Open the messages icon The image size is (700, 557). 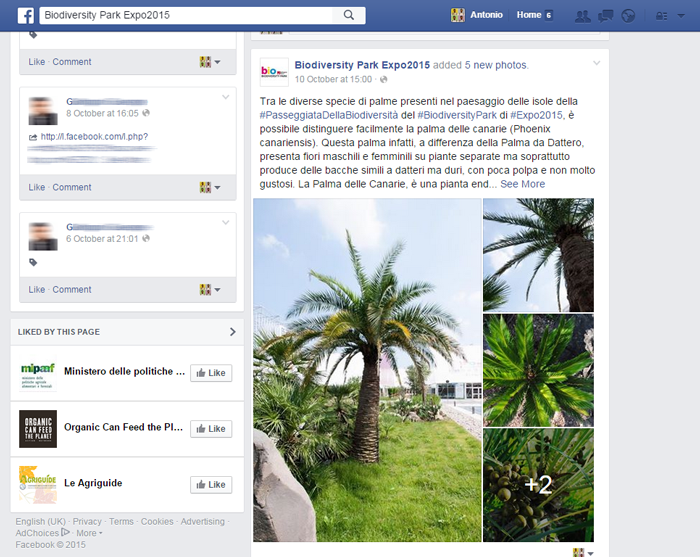pyautogui.click(x=605, y=16)
